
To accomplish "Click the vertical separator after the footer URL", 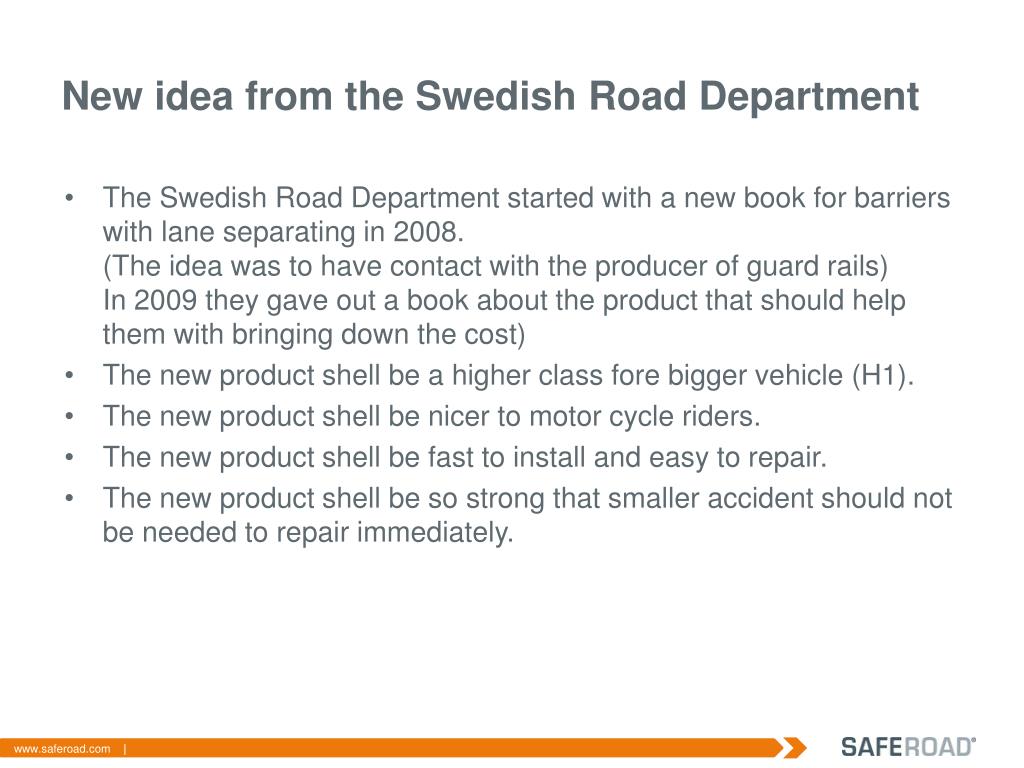I will [x=125, y=749].
